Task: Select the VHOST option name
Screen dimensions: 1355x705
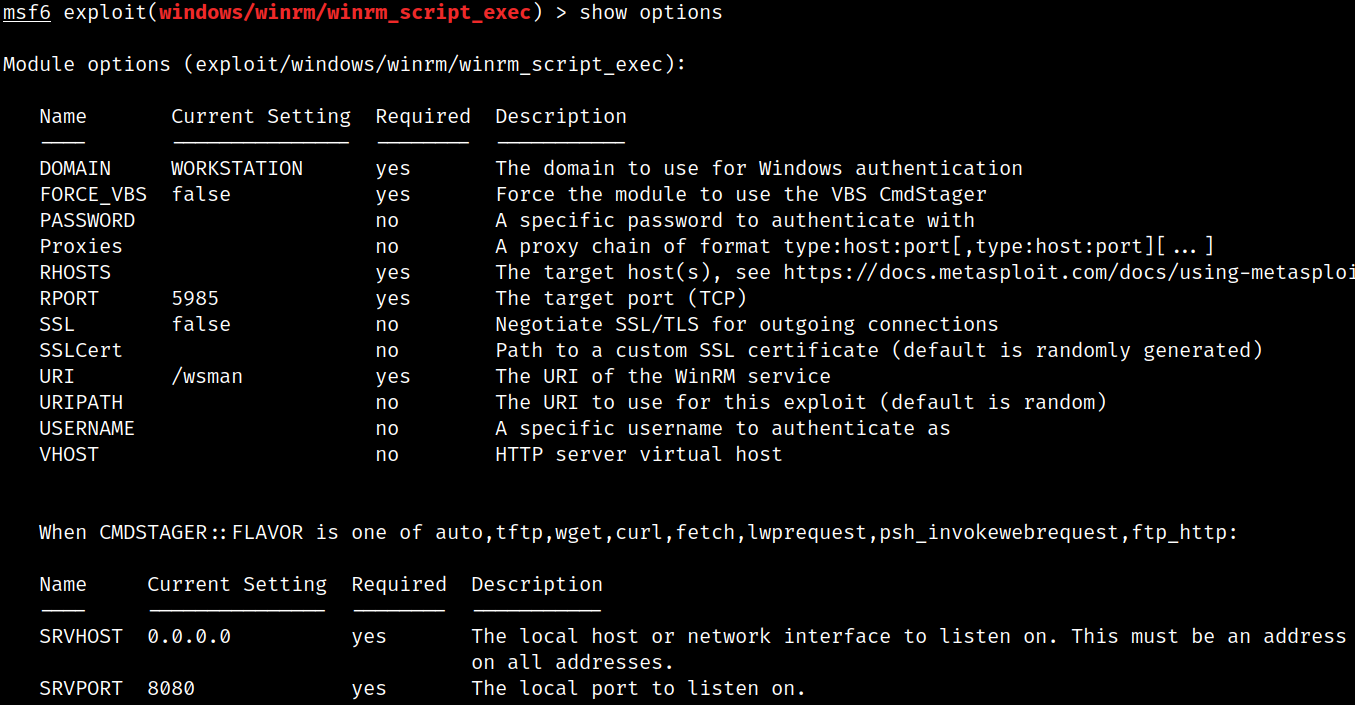Action: coord(69,454)
